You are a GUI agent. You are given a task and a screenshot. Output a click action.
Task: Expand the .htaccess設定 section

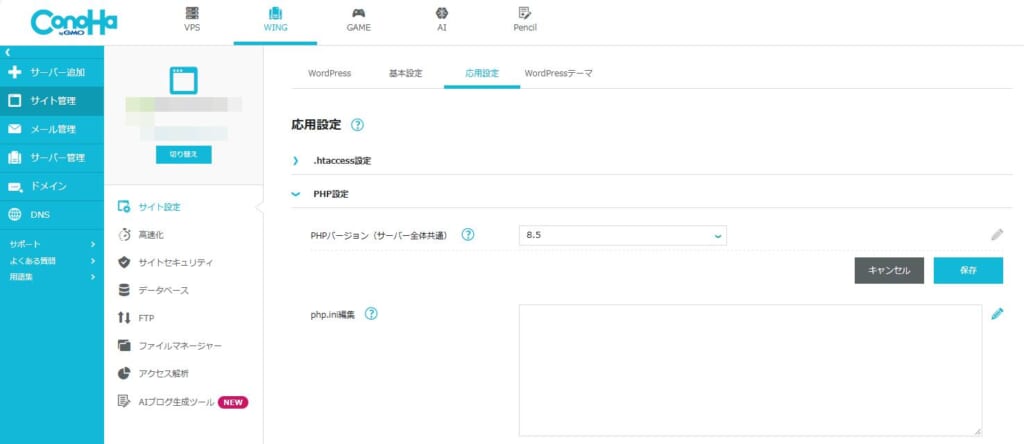pyautogui.click(x=296, y=161)
